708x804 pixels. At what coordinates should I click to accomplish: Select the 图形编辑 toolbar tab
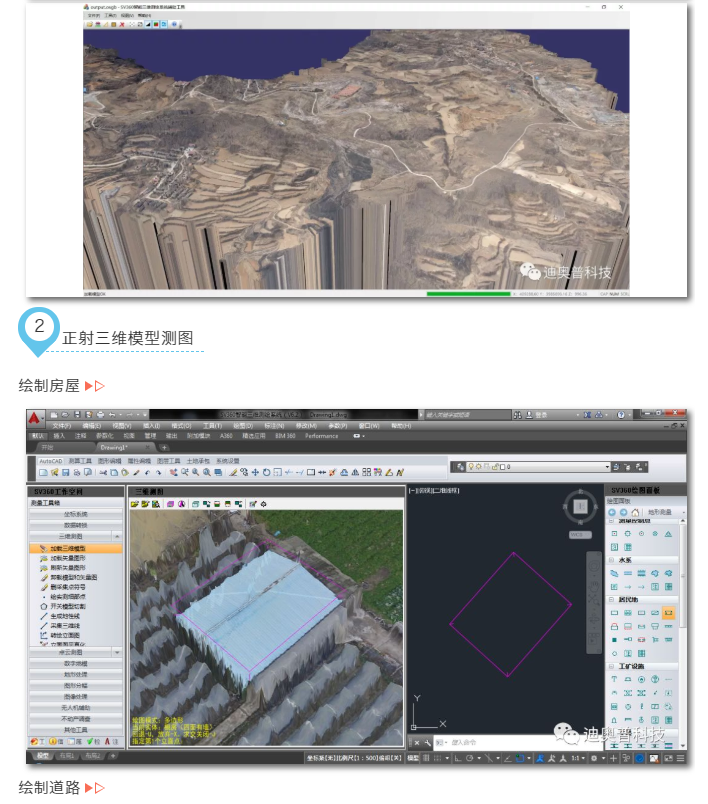pos(109,461)
